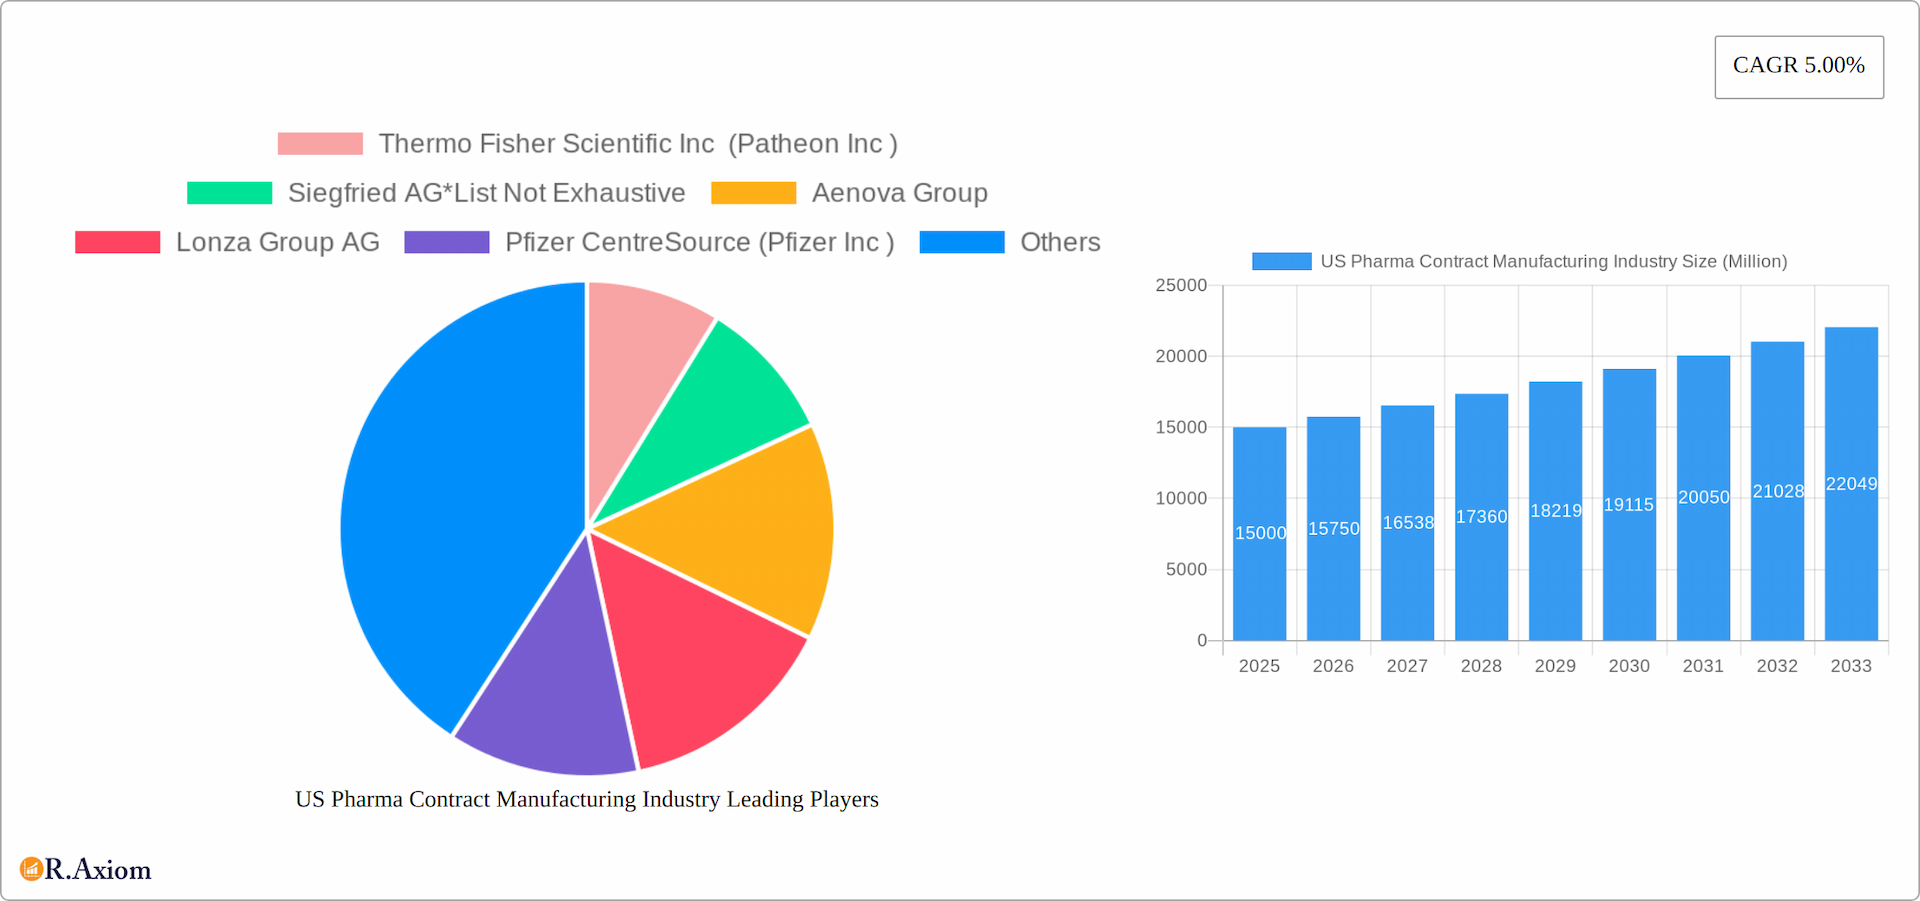Click the purple Pfizer CentreSource legend swatch

(x=447, y=242)
